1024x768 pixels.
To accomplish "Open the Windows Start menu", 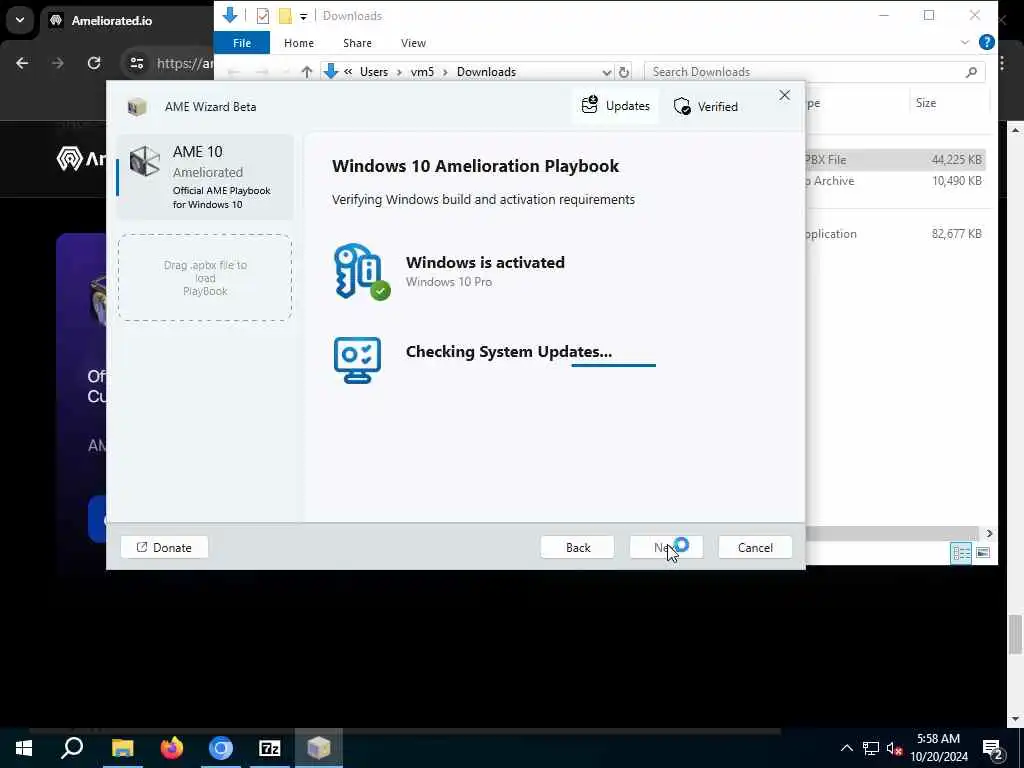I will coord(24,748).
